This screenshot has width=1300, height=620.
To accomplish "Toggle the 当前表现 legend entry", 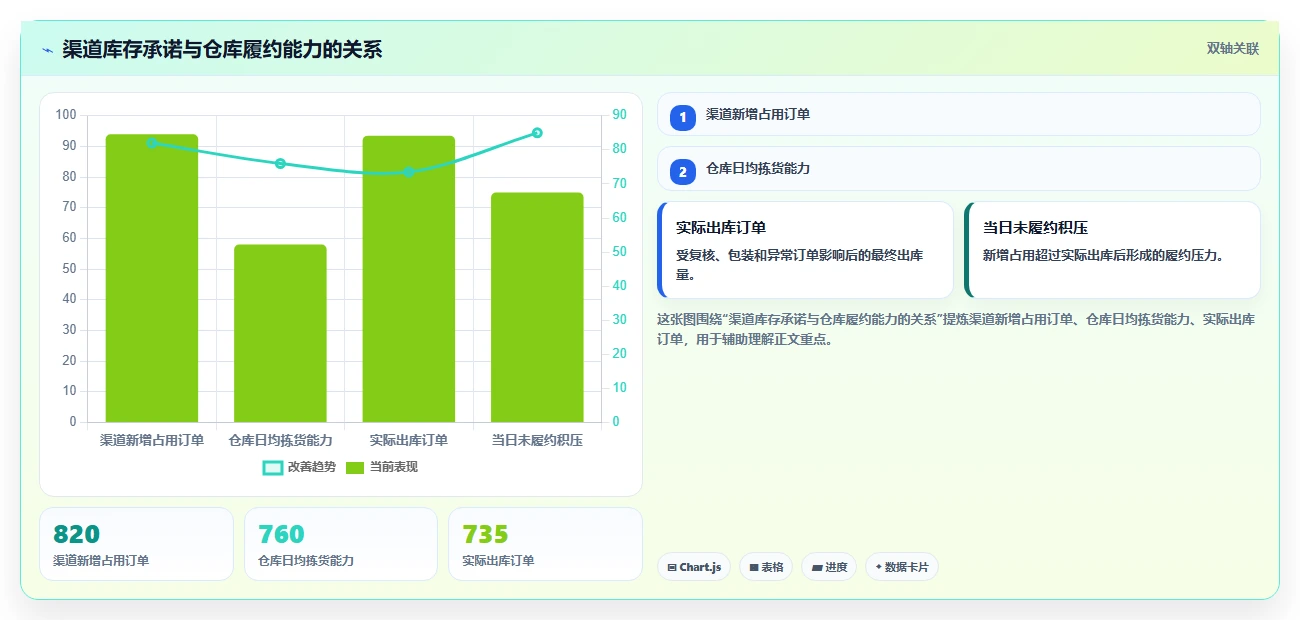I will coord(382,467).
